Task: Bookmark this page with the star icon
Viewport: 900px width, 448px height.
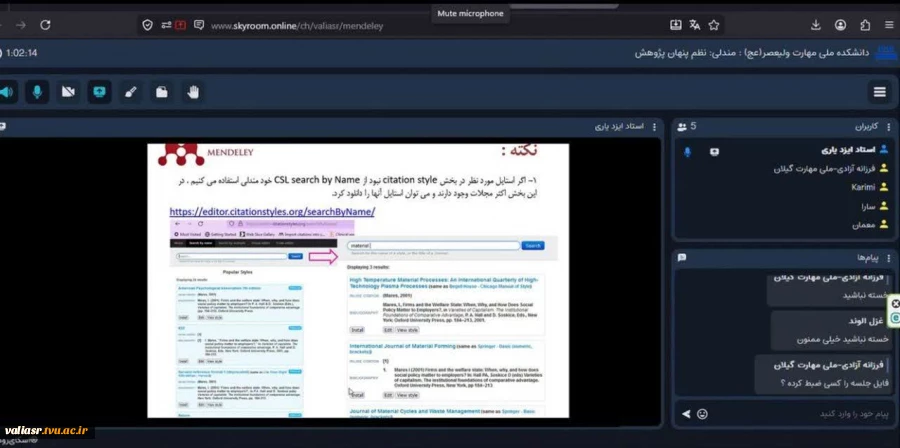Action: [713, 25]
